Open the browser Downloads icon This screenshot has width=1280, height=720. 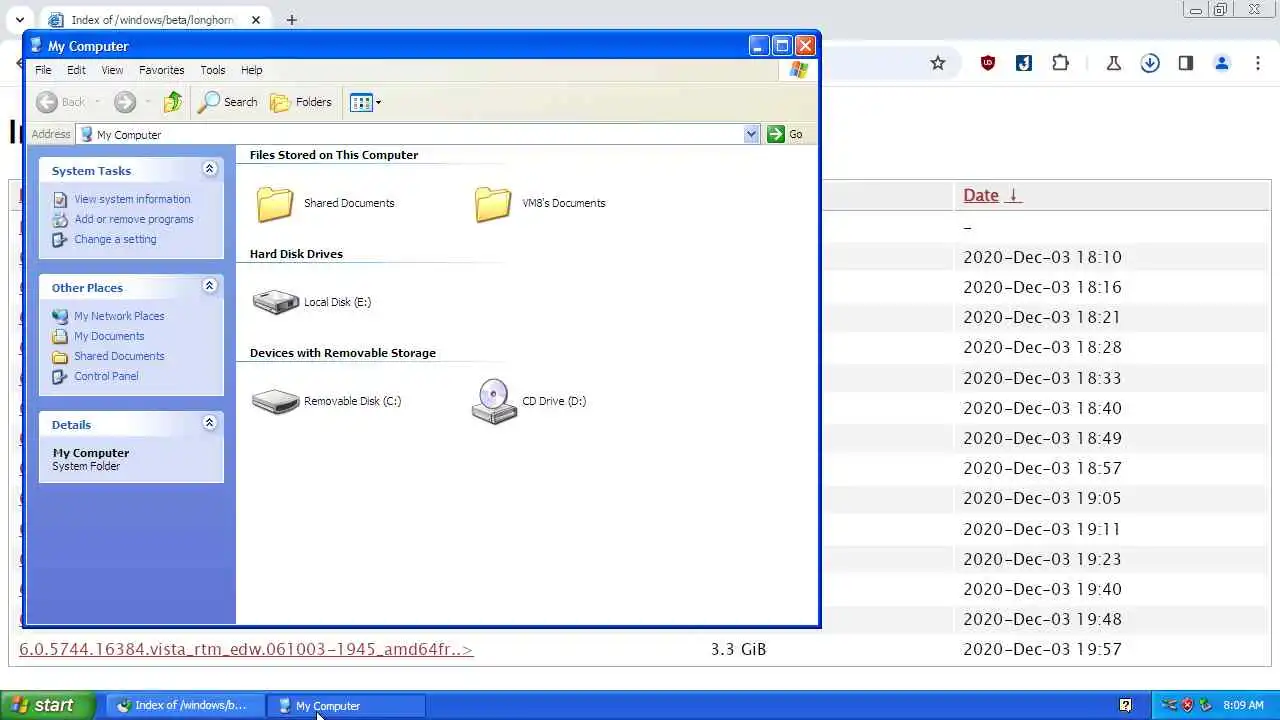(x=1150, y=63)
